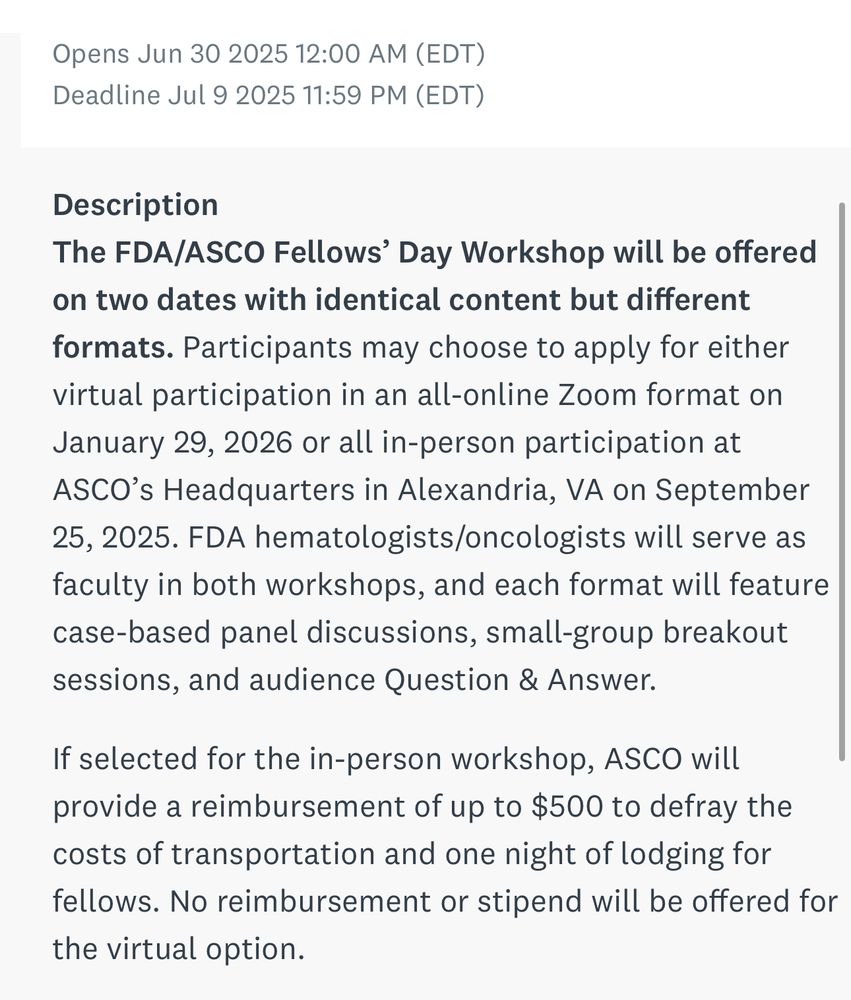Click the words "Alexandria, VA" in description
The height and width of the screenshot is (1000, 851).
(500, 490)
